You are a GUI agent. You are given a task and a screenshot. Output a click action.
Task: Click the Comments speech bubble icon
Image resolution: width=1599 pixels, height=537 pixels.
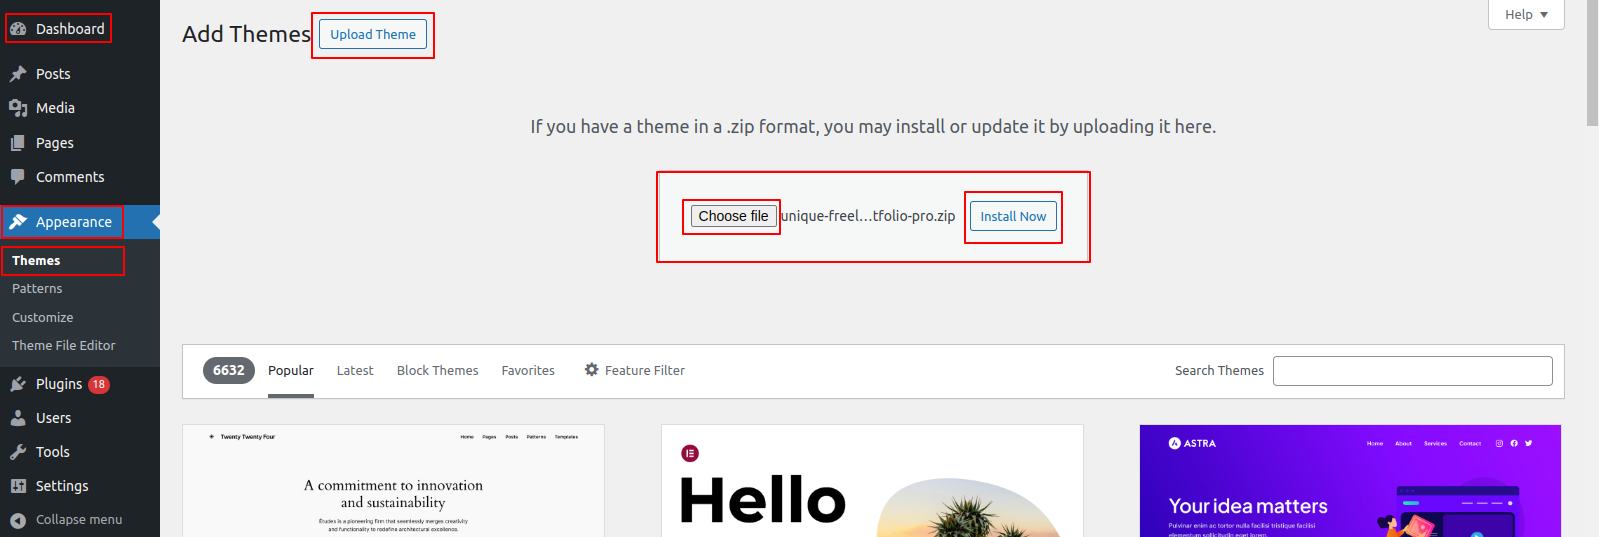(18, 177)
